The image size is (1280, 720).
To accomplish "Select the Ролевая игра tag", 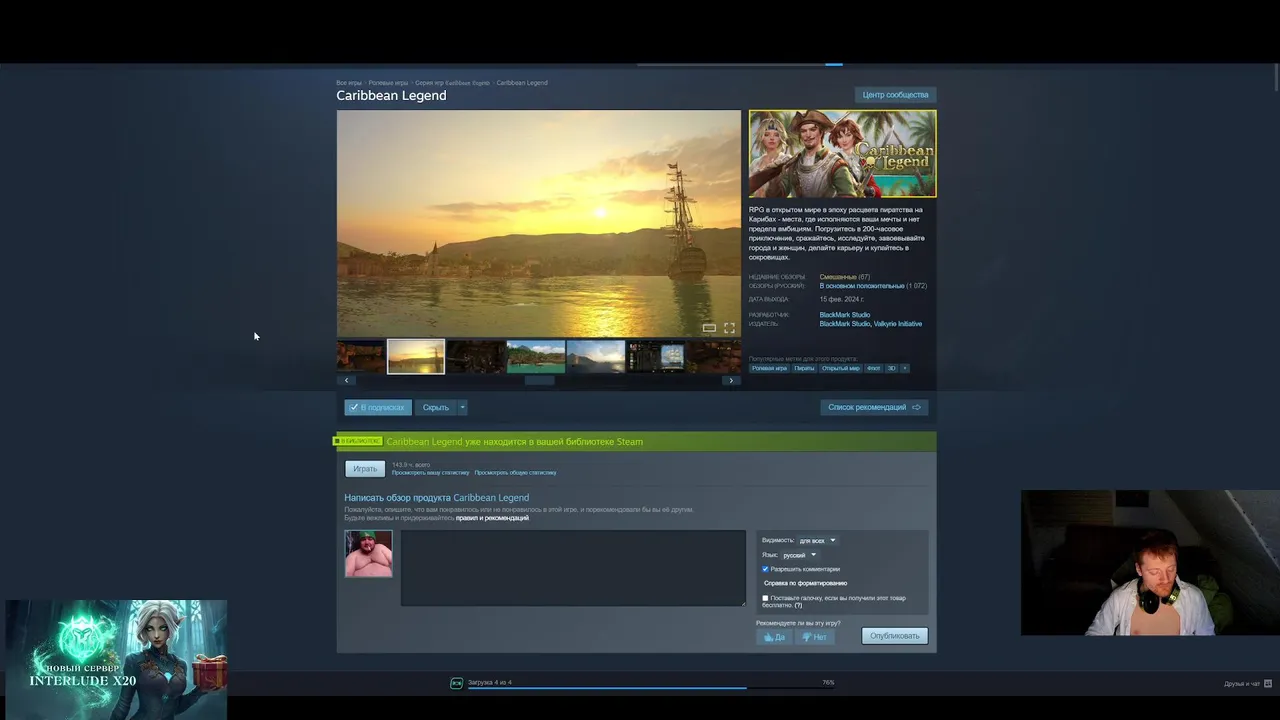I will (769, 368).
